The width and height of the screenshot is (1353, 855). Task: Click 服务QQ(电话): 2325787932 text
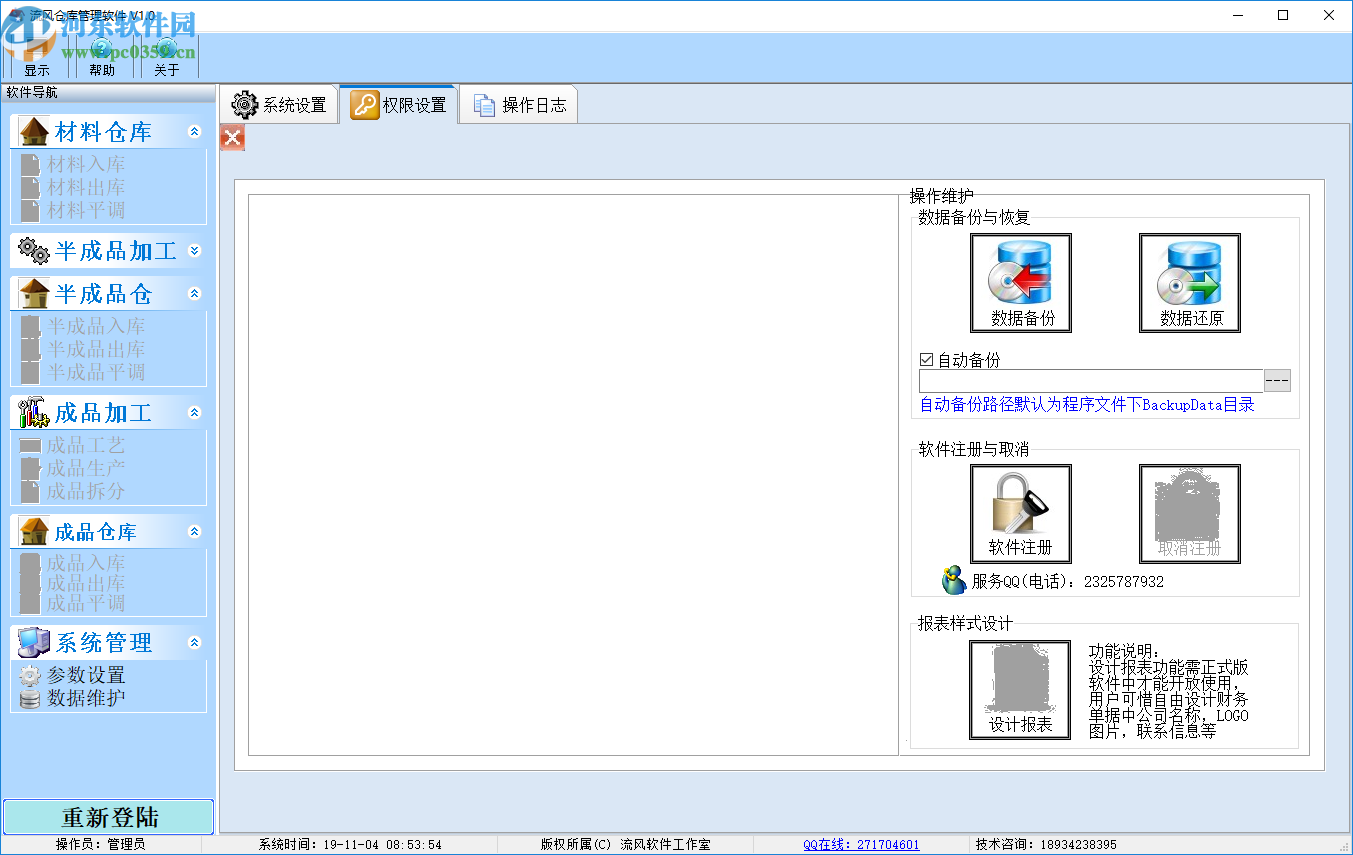(1067, 581)
